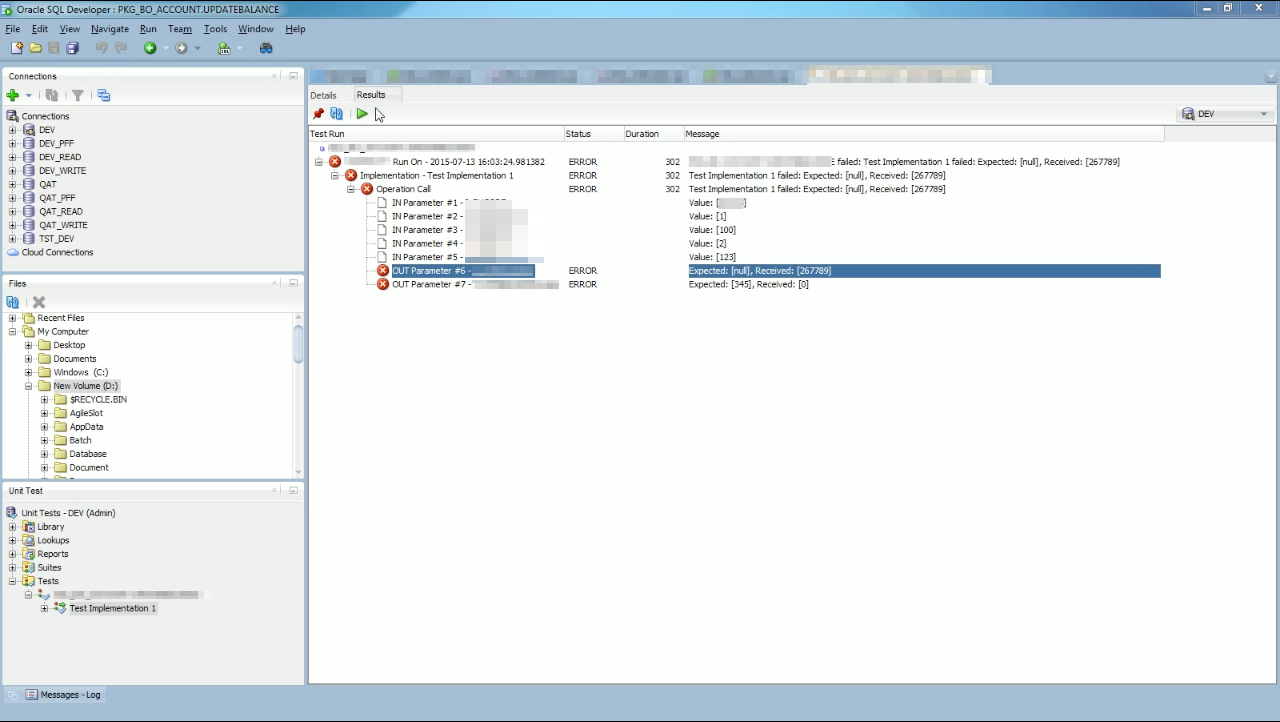Click the Refresh icon in Connections panel
The image size is (1280, 722).
tap(52, 95)
